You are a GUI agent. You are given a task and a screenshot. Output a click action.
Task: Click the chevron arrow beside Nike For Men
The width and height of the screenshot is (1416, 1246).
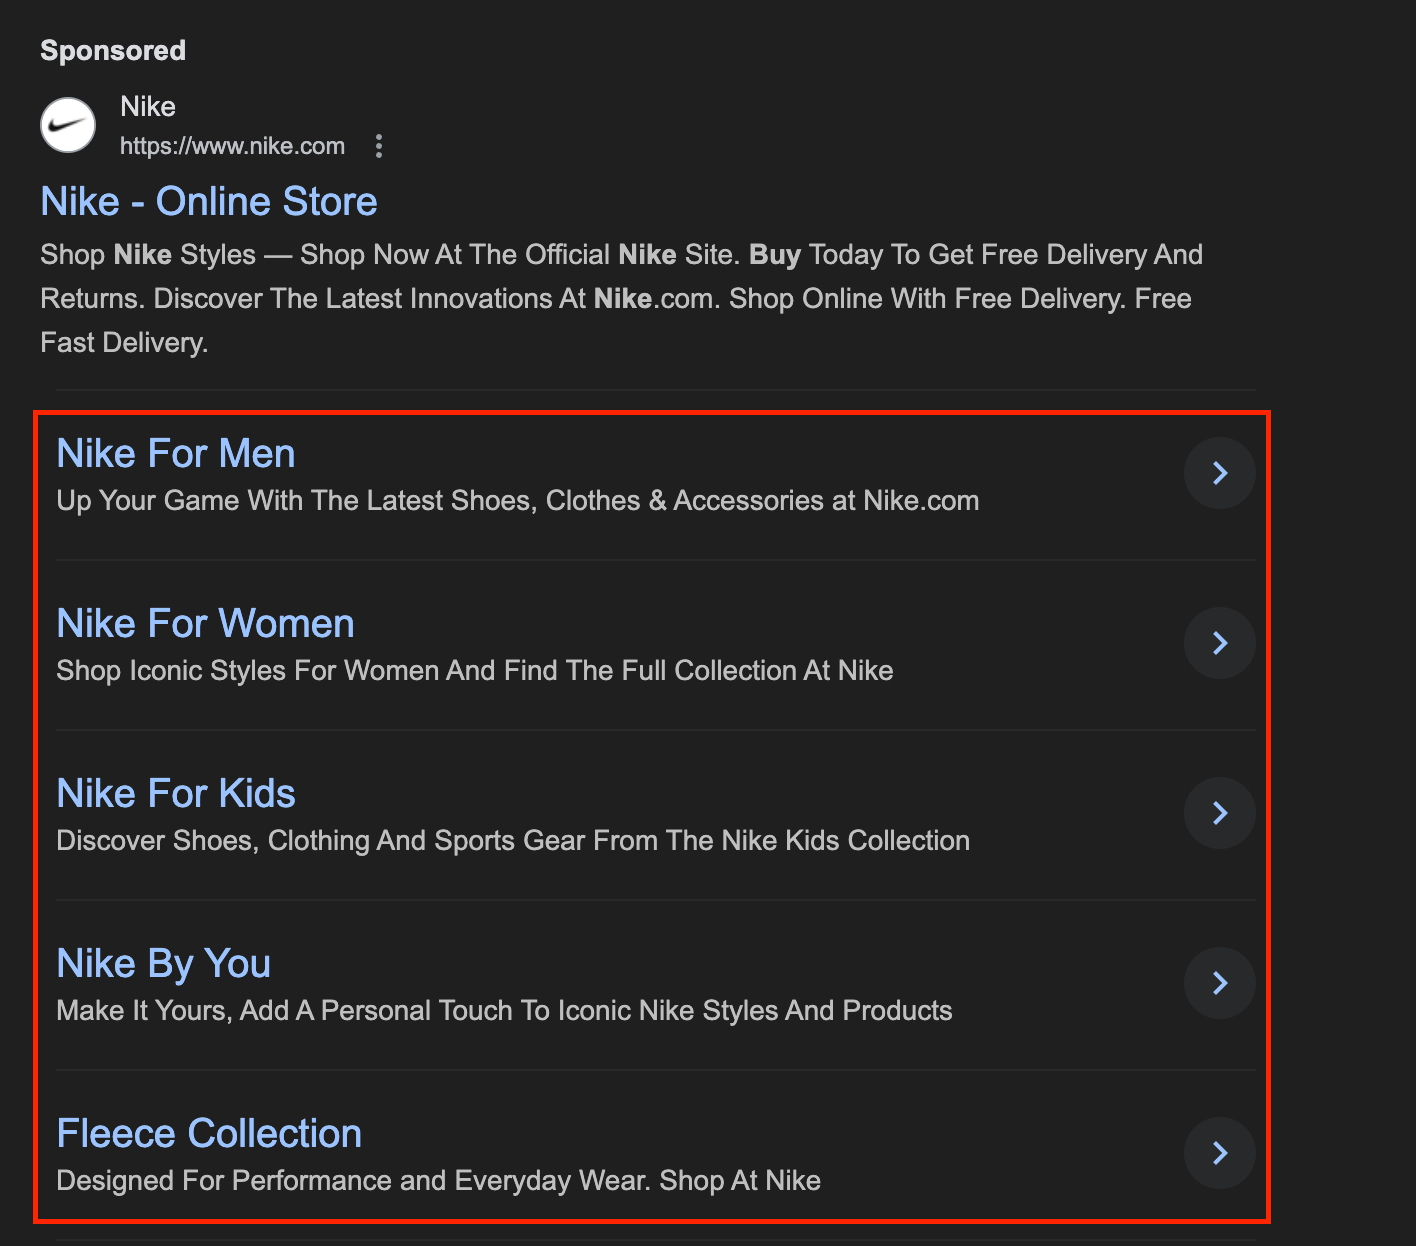pos(1220,473)
